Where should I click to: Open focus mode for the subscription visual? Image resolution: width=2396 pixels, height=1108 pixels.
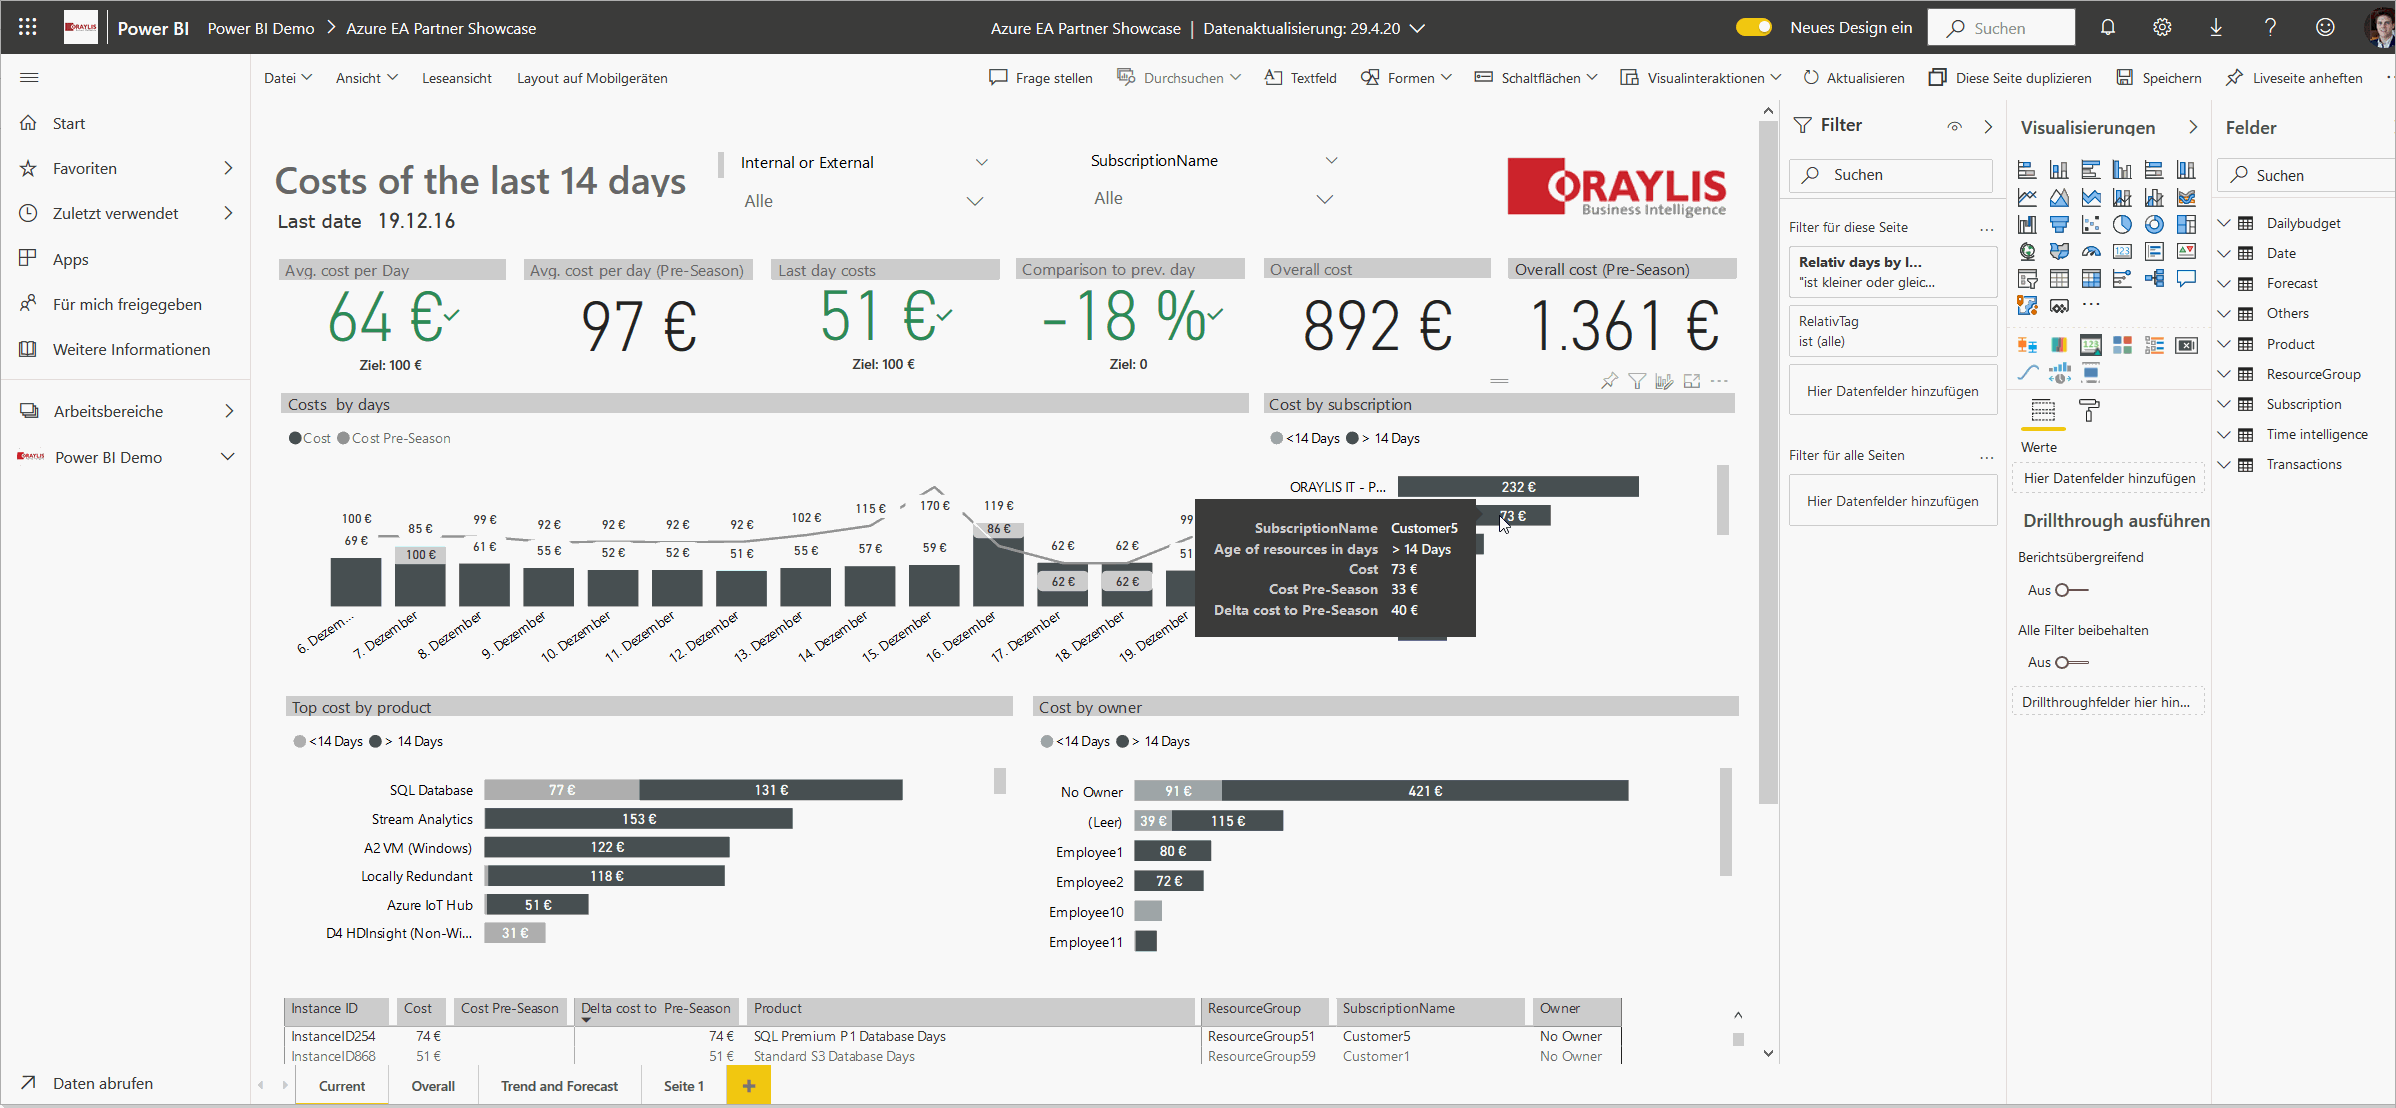tap(1692, 381)
